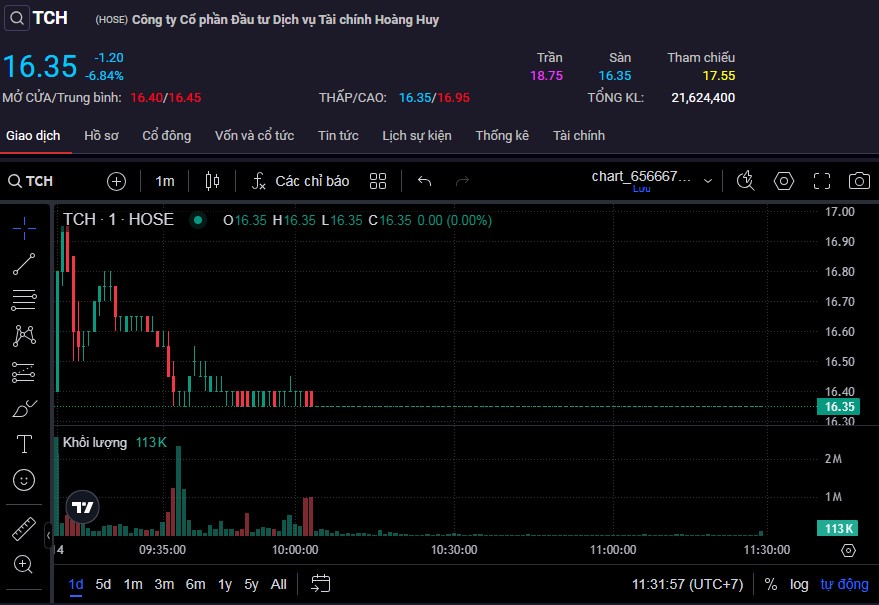This screenshot has width=879, height=605.
Task: Select the ruler measure tool
Action: pyautogui.click(x=24, y=528)
